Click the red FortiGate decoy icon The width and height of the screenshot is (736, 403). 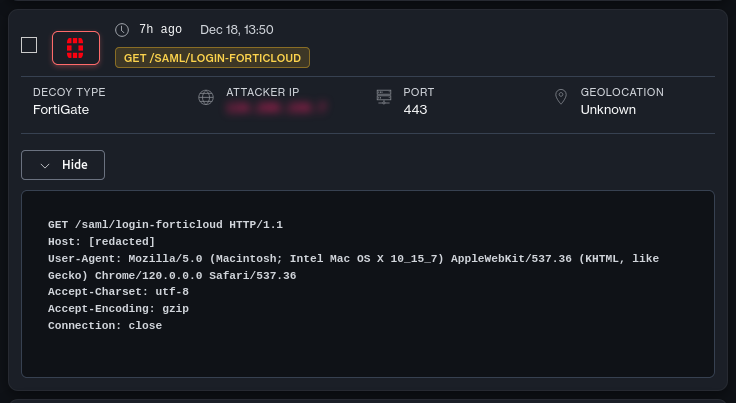pos(76,48)
